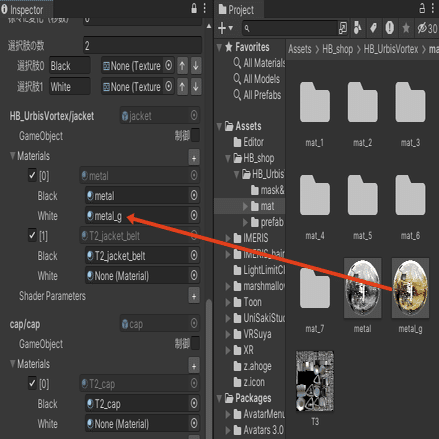This screenshot has height=439, width=439.
Task: Open picker for White metal_g material
Action: pyautogui.click(x=194, y=215)
